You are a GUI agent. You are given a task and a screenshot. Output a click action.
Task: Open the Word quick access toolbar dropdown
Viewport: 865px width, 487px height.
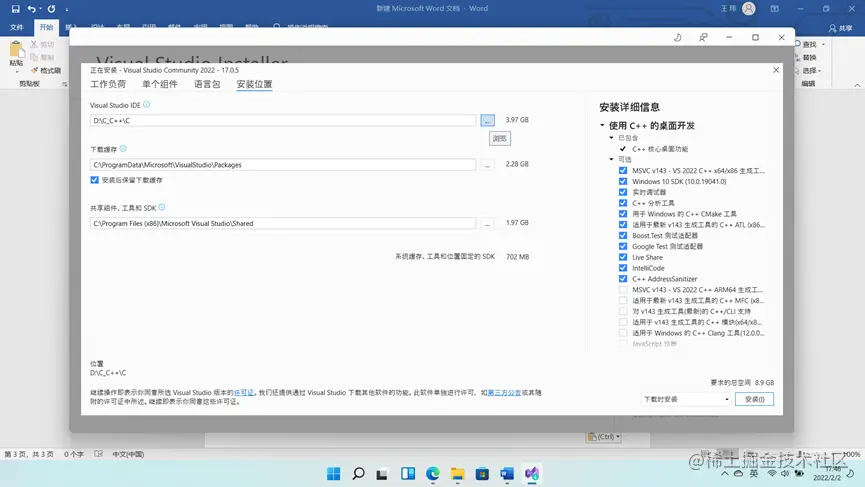click(x=67, y=9)
